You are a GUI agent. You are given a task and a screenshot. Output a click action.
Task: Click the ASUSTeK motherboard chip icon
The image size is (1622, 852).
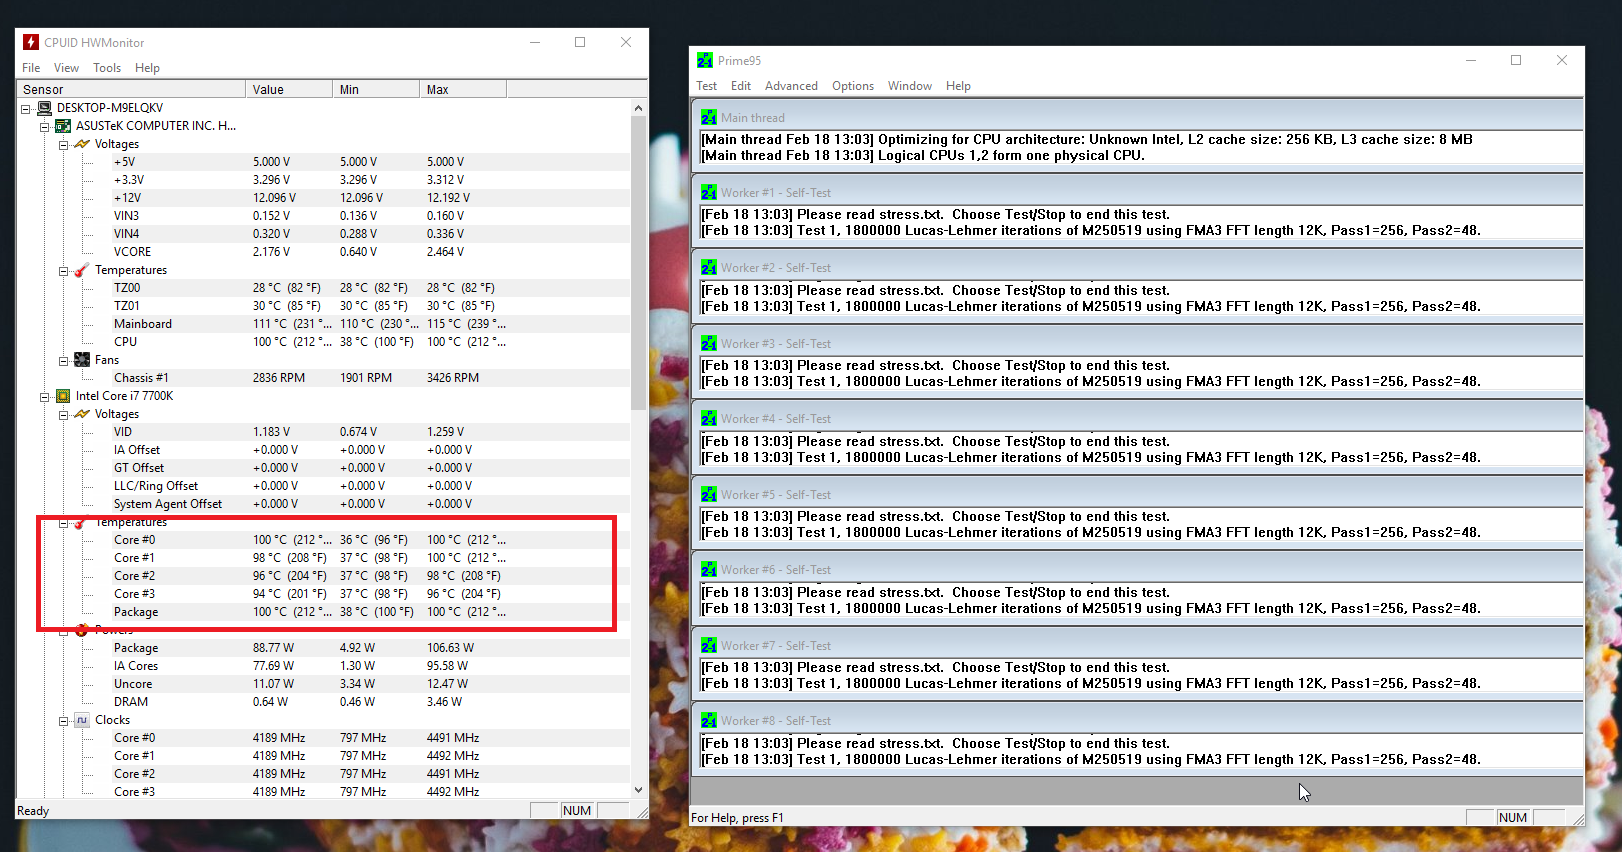(63, 126)
